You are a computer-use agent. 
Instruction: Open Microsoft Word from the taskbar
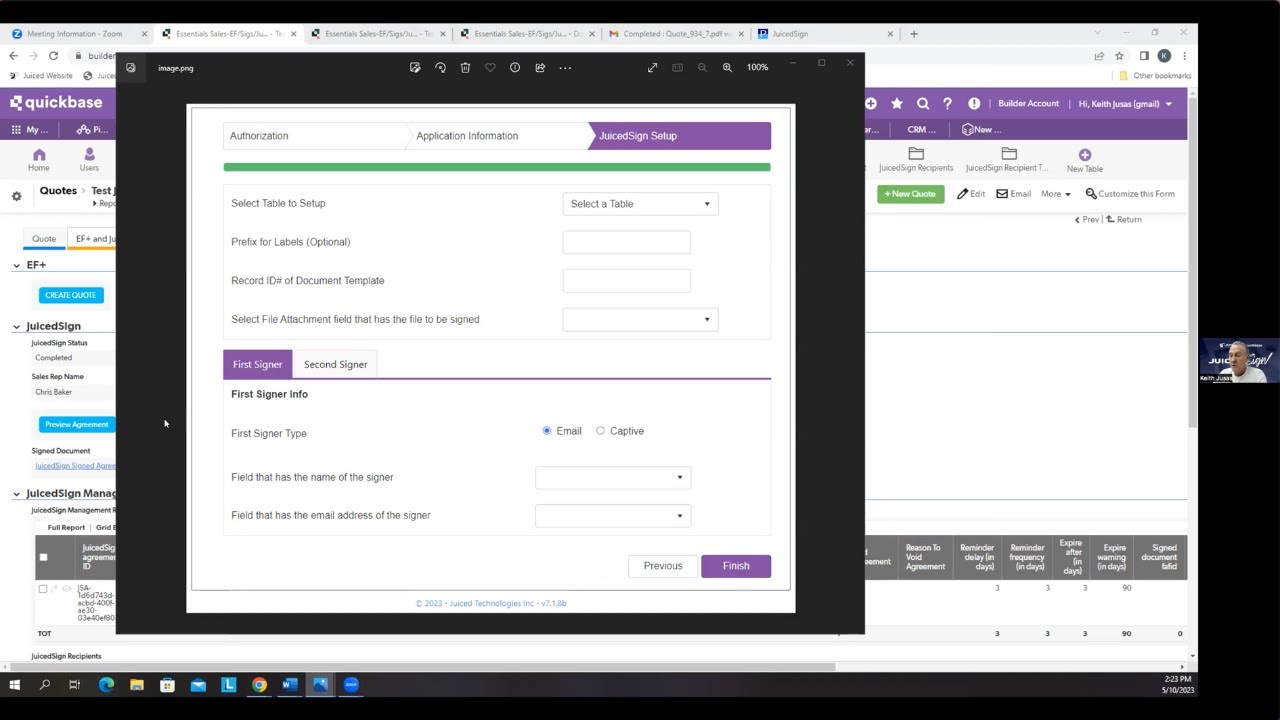pos(290,685)
